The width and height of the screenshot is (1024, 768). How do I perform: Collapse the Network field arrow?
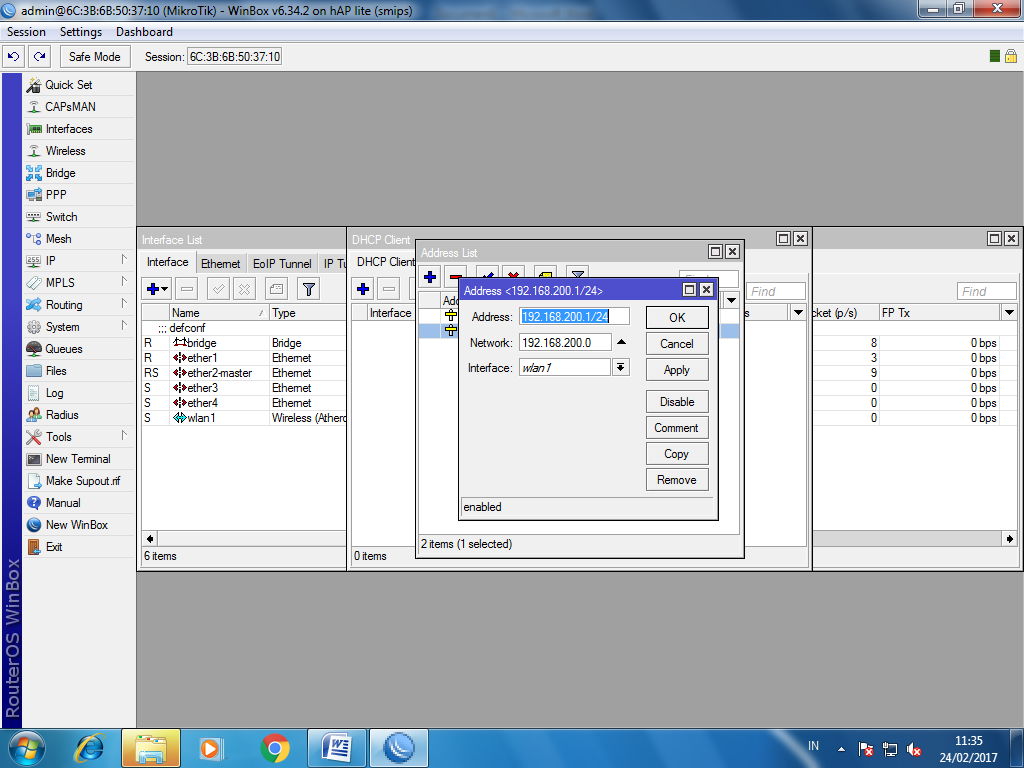click(x=621, y=342)
